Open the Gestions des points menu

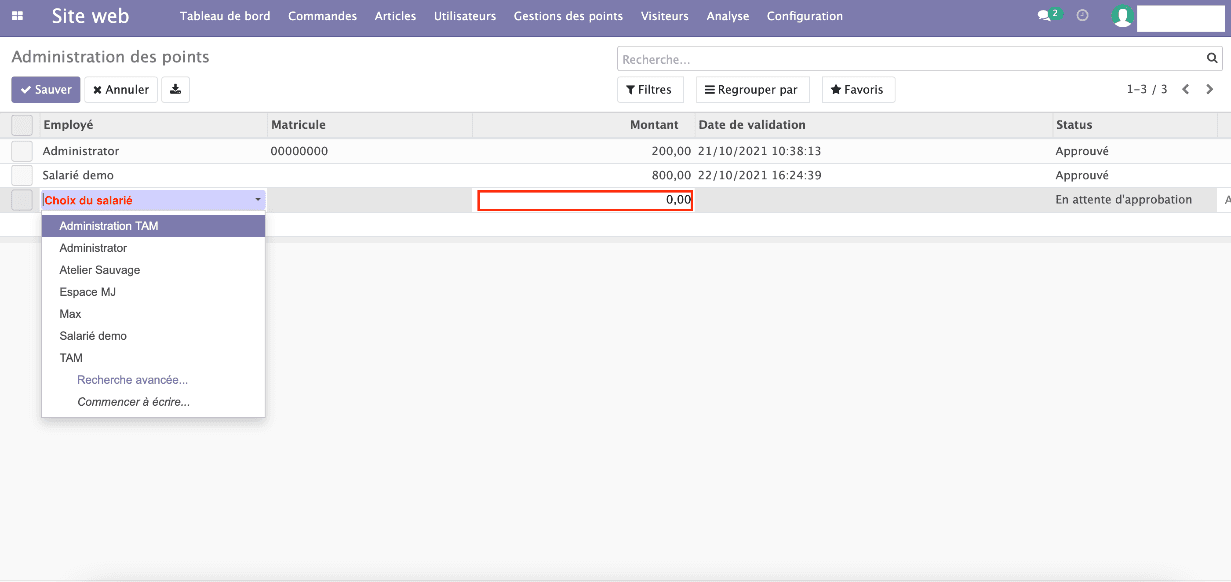click(x=568, y=16)
